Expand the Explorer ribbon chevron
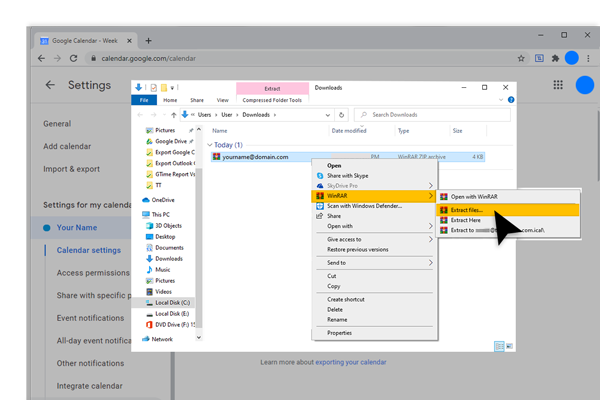The width and height of the screenshot is (600, 400). pos(501,100)
